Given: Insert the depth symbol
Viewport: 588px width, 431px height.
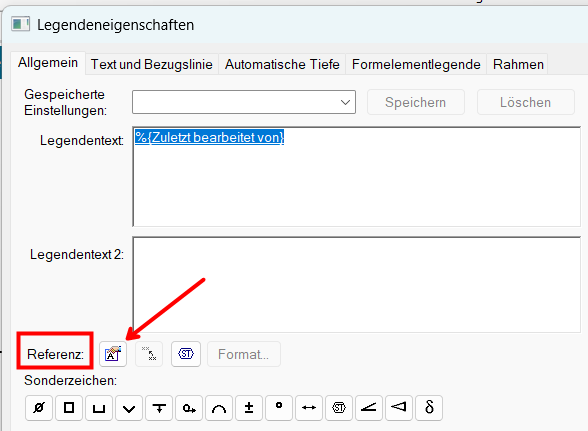Looking at the screenshot, I should click(x=159, y=407).
